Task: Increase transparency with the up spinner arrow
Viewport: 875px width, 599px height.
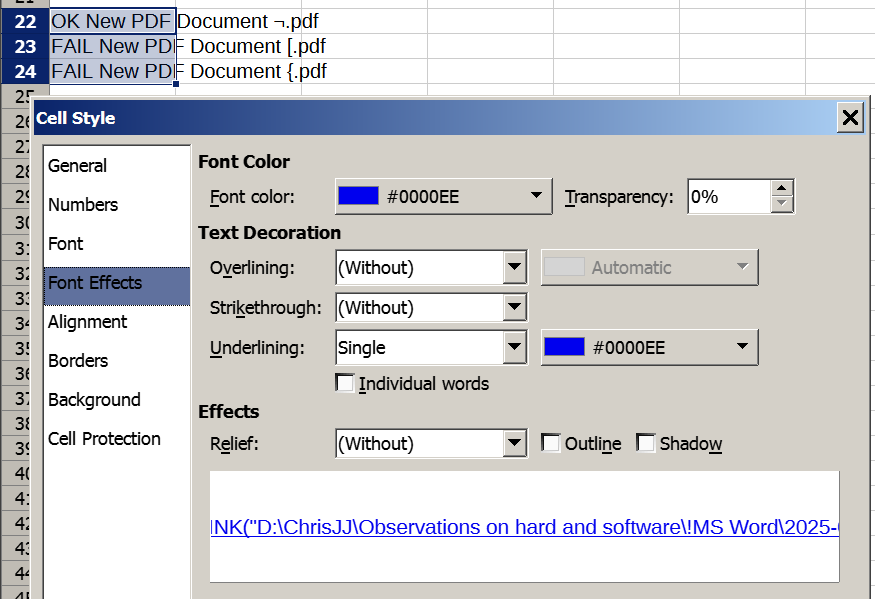Action: point(781,189)
